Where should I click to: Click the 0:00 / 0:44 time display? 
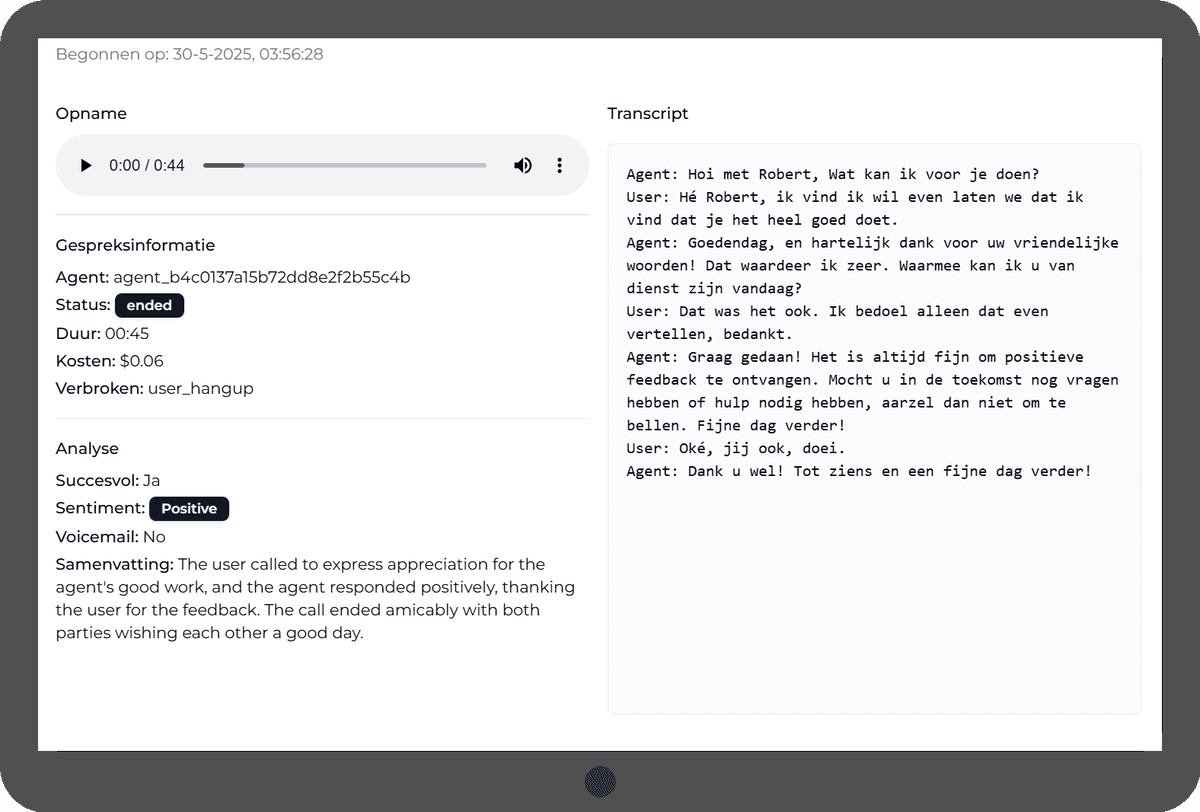tap(146, 165)
